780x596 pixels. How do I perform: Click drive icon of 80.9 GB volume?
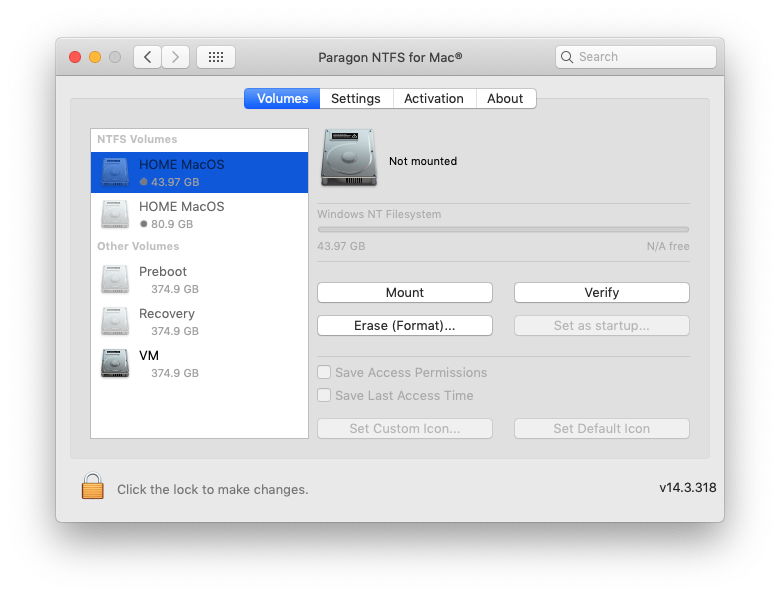[x=115, y=214]
